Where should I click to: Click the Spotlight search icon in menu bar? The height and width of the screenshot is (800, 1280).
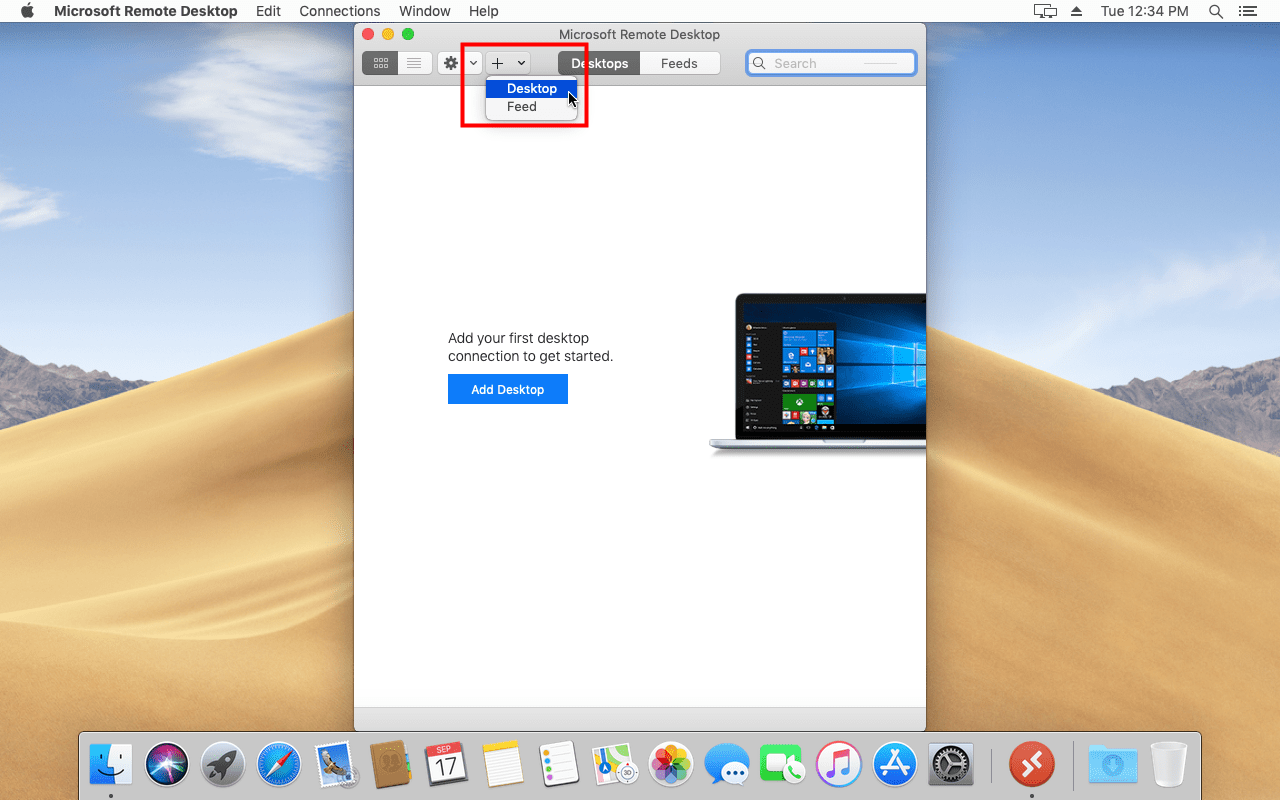(x=1216, y=11)
